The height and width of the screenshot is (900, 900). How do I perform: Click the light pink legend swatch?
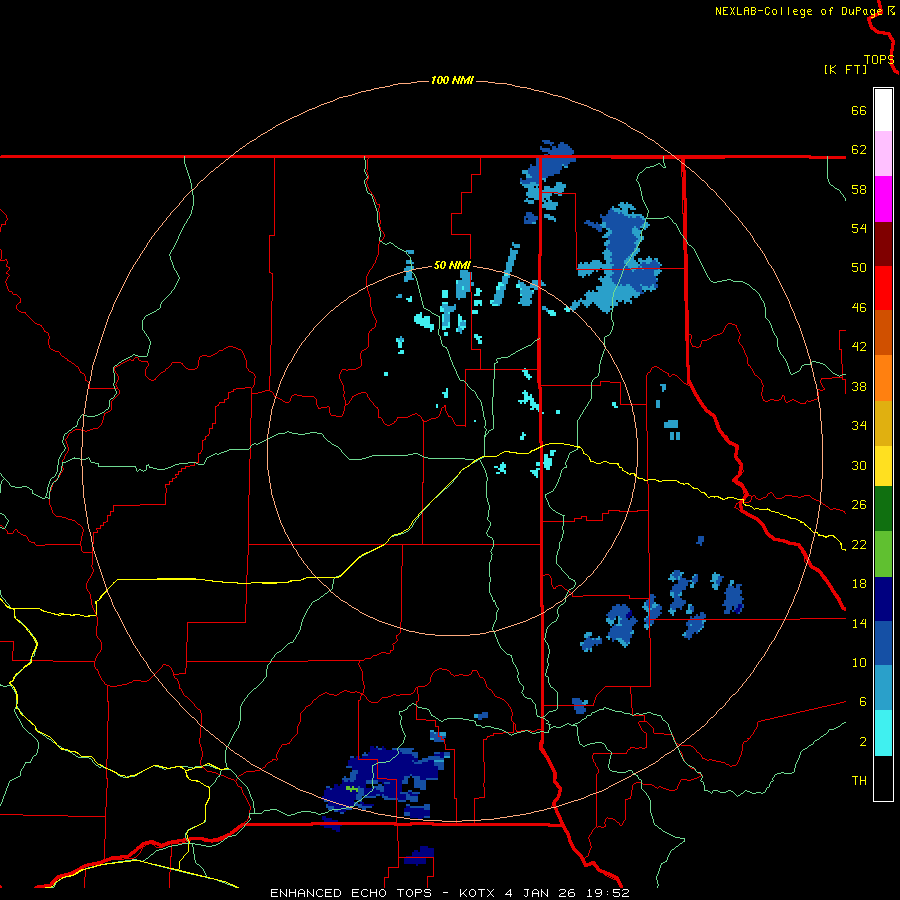click(883, 153)
